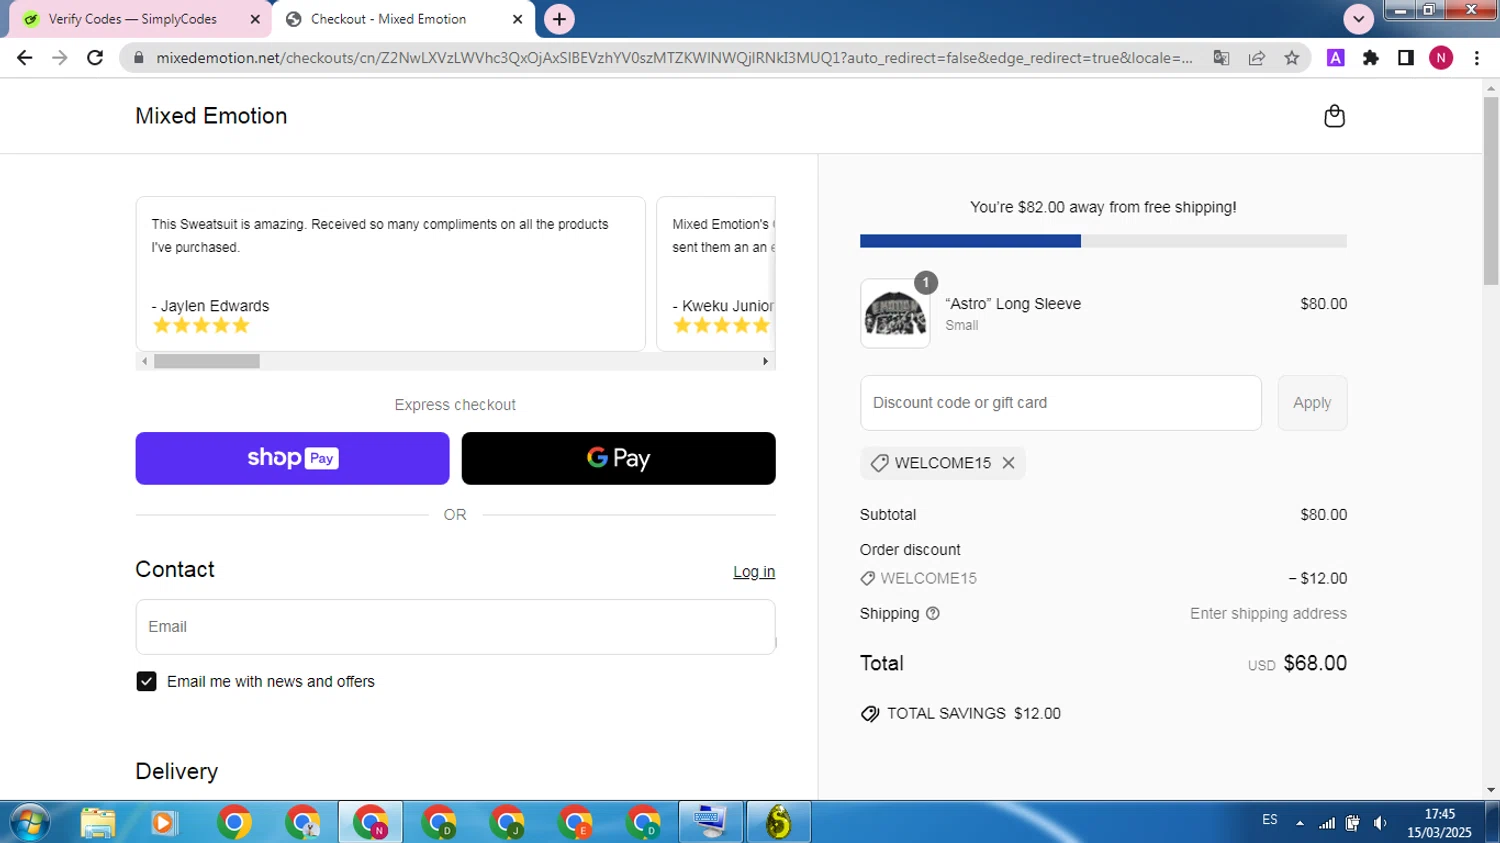
Task: Click the reviews scroll right arrow
Action: tap(765, 361)
